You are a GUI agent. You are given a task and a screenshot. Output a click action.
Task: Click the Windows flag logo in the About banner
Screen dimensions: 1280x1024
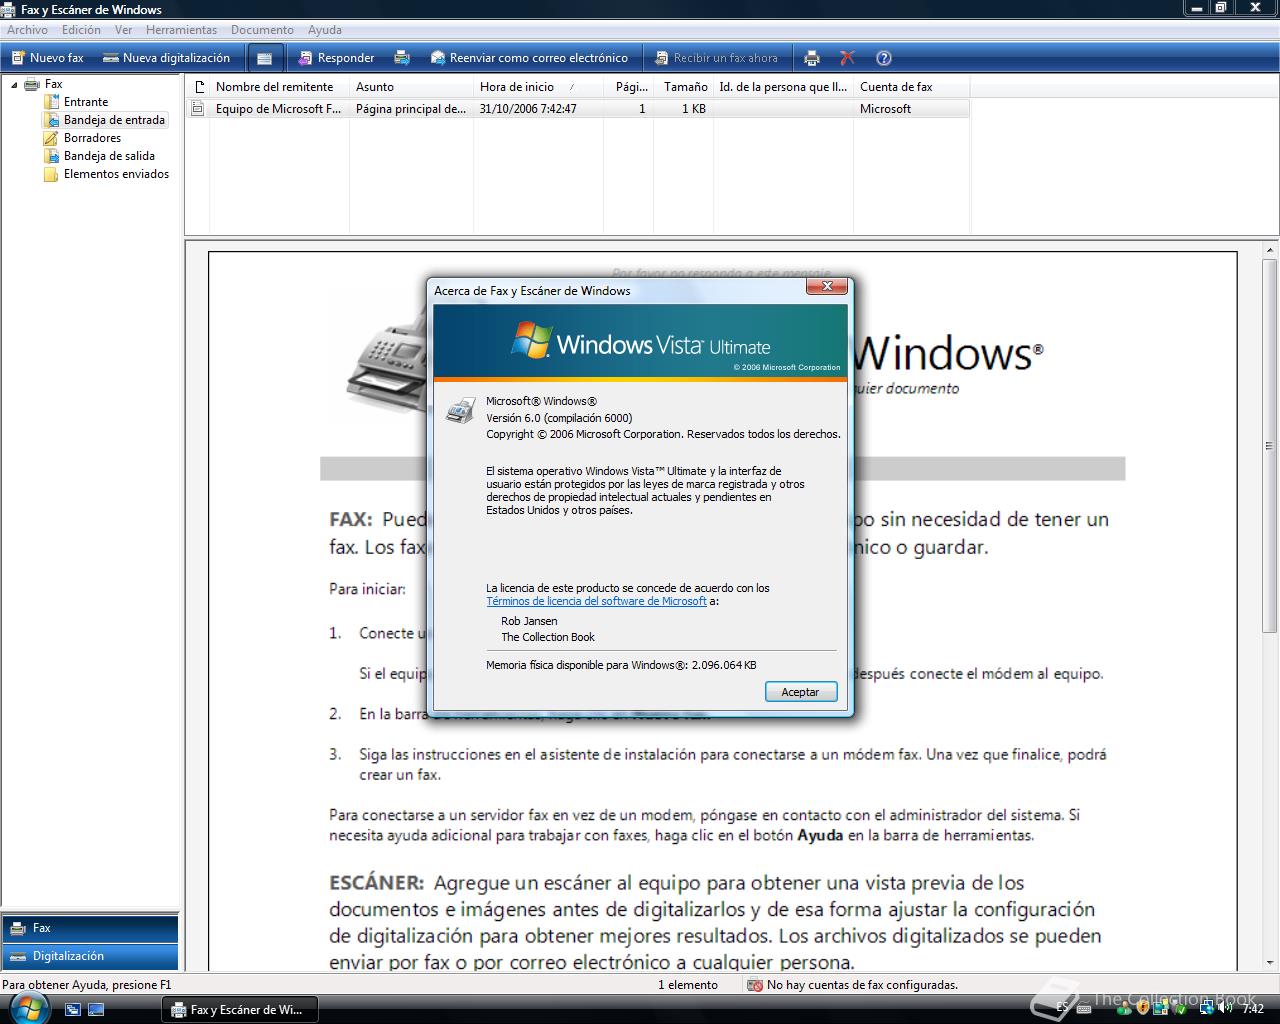point(531,341)
